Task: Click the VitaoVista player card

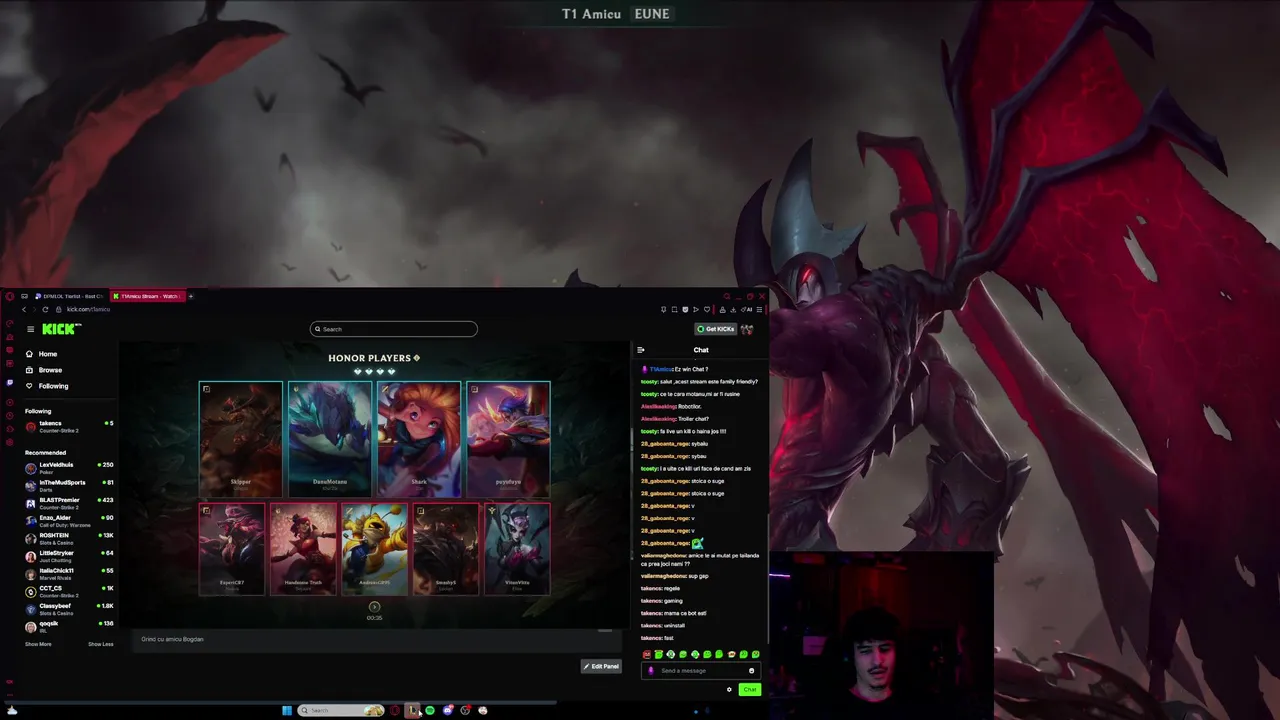Action: (517, 549)
